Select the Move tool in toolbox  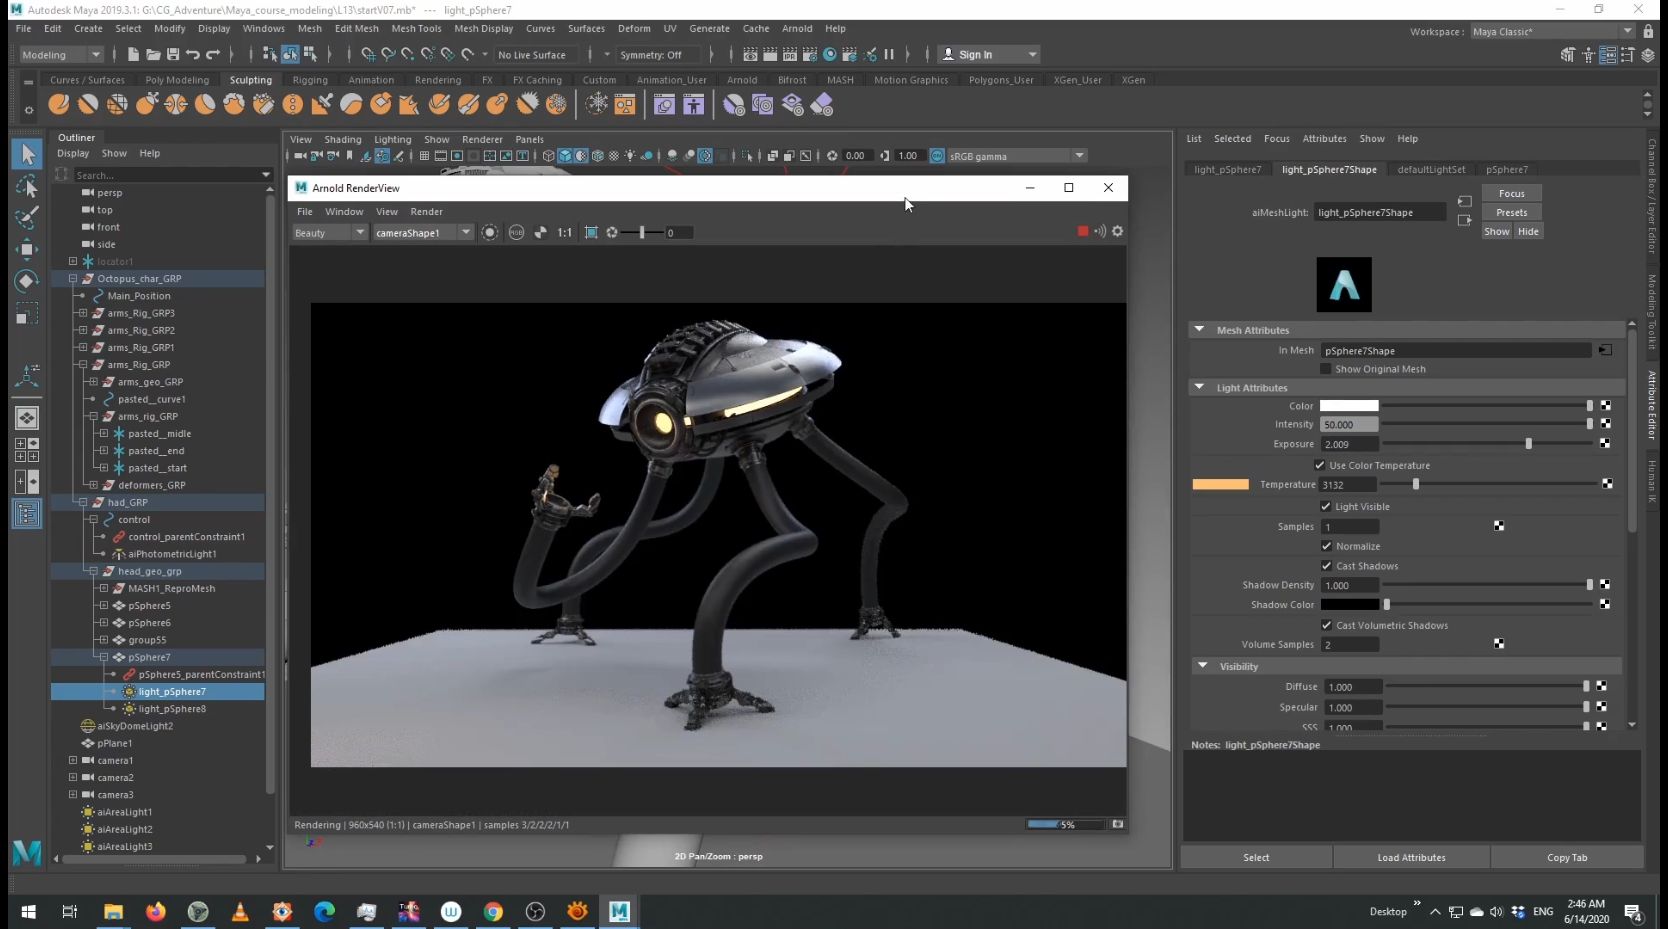tap(27, 249)
